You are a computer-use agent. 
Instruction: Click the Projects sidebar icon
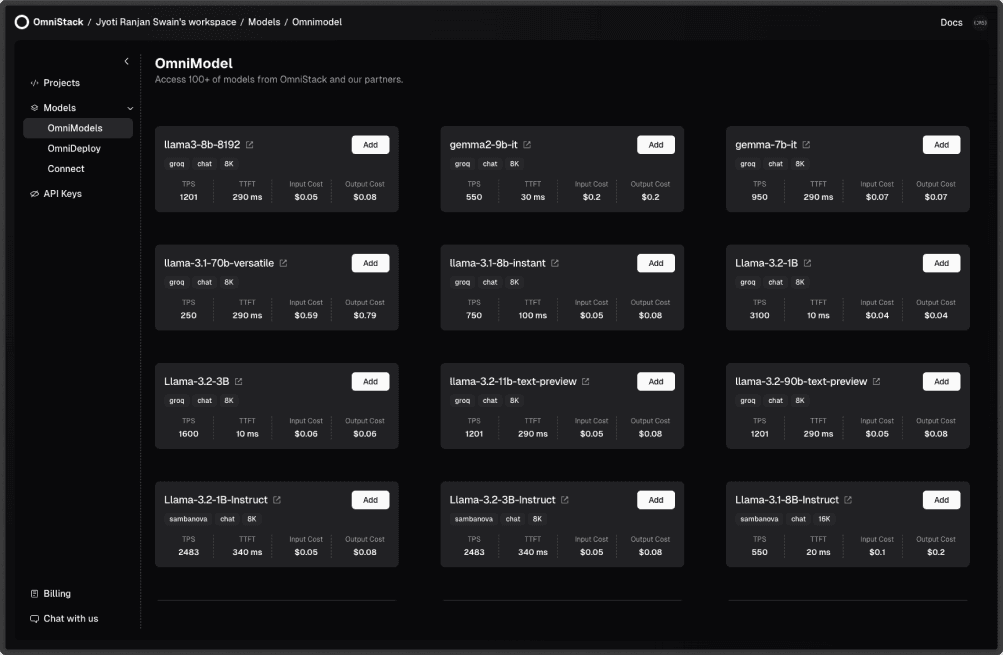pos(35,83)
